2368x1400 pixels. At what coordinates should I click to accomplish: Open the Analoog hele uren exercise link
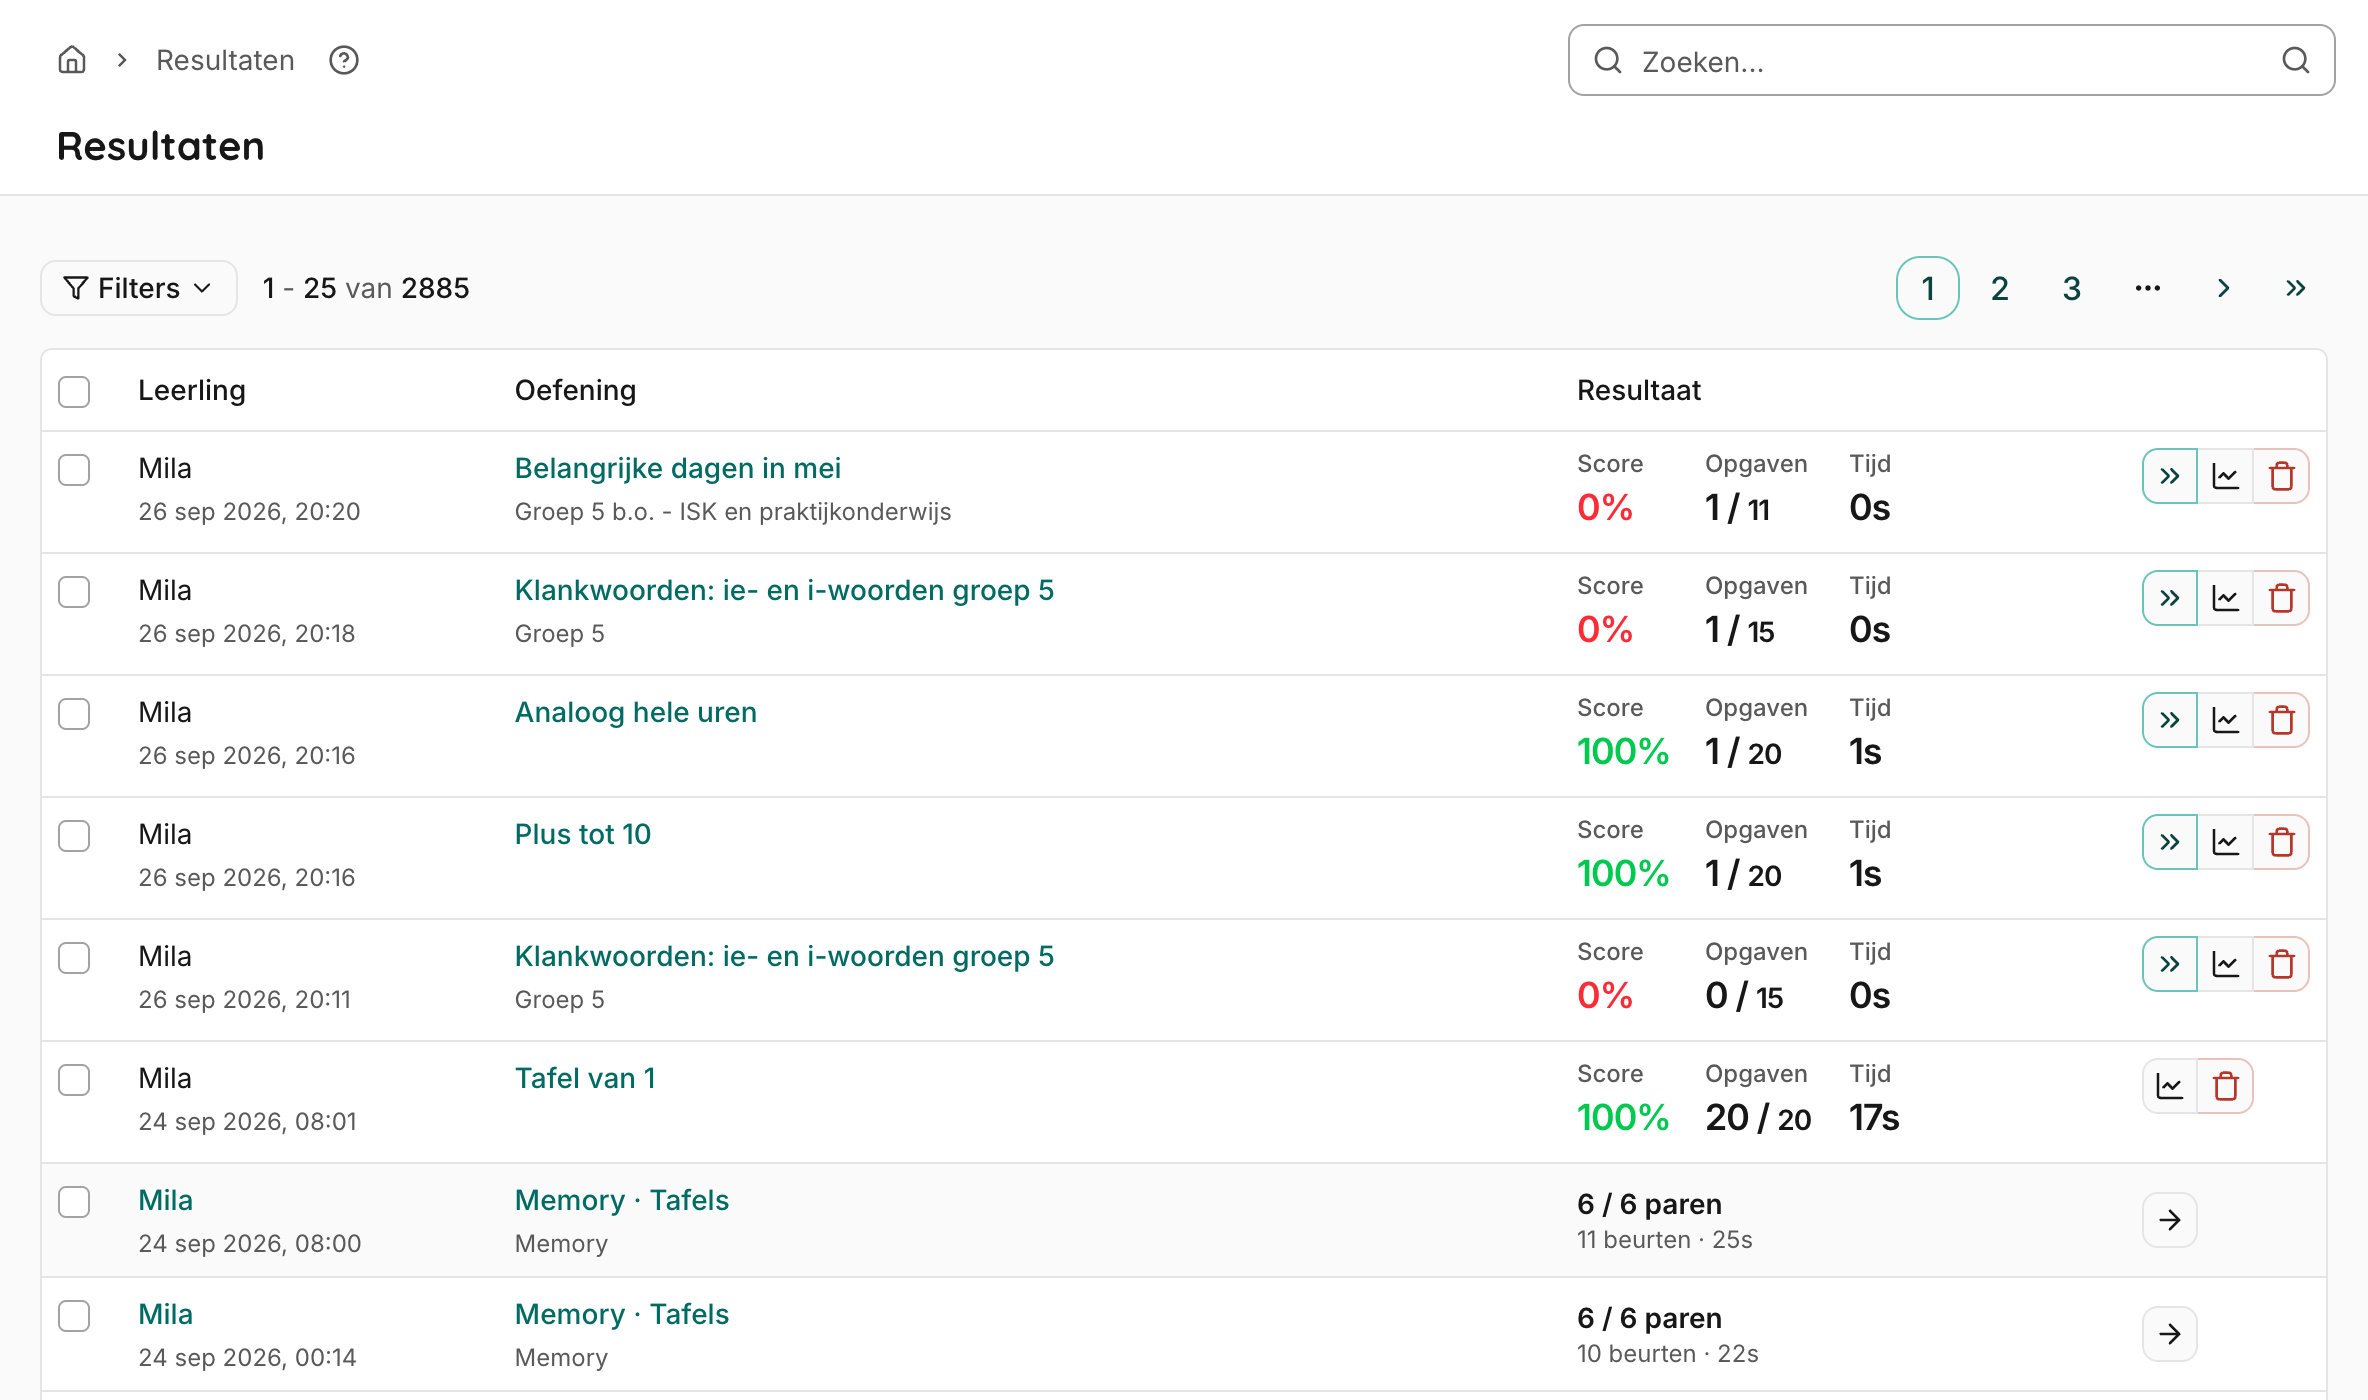(636, 712)
